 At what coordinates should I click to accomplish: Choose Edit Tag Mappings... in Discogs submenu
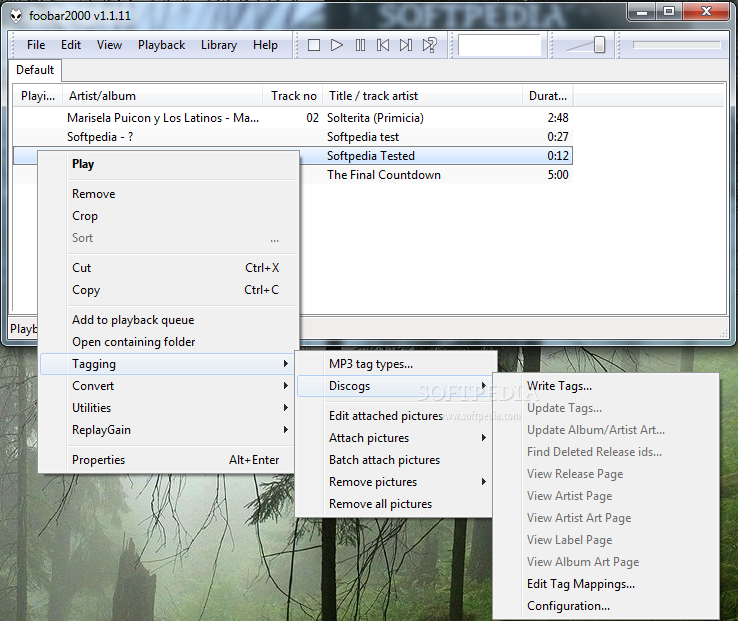(x=606, y=584)
